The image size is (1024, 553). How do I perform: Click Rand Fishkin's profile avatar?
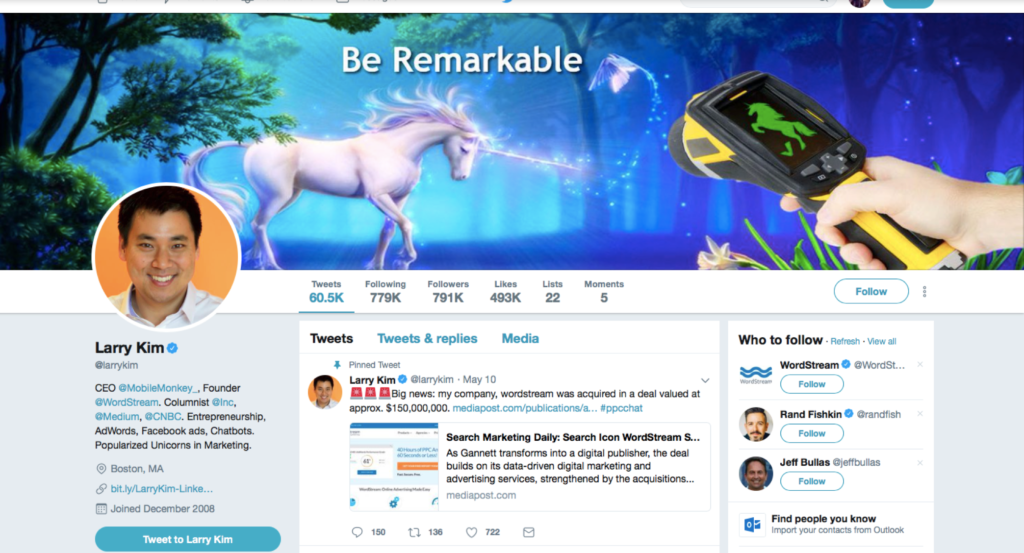tap(756, 424)
